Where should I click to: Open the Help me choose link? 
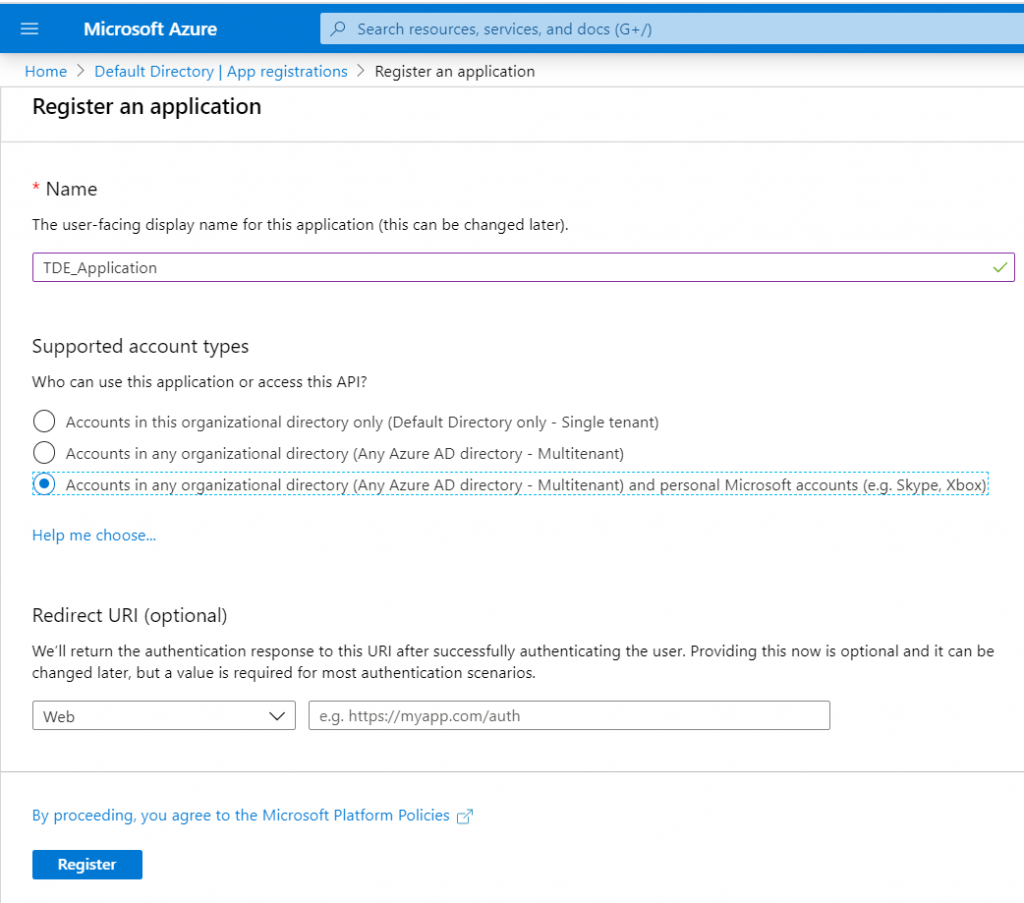tap(93, 535)
